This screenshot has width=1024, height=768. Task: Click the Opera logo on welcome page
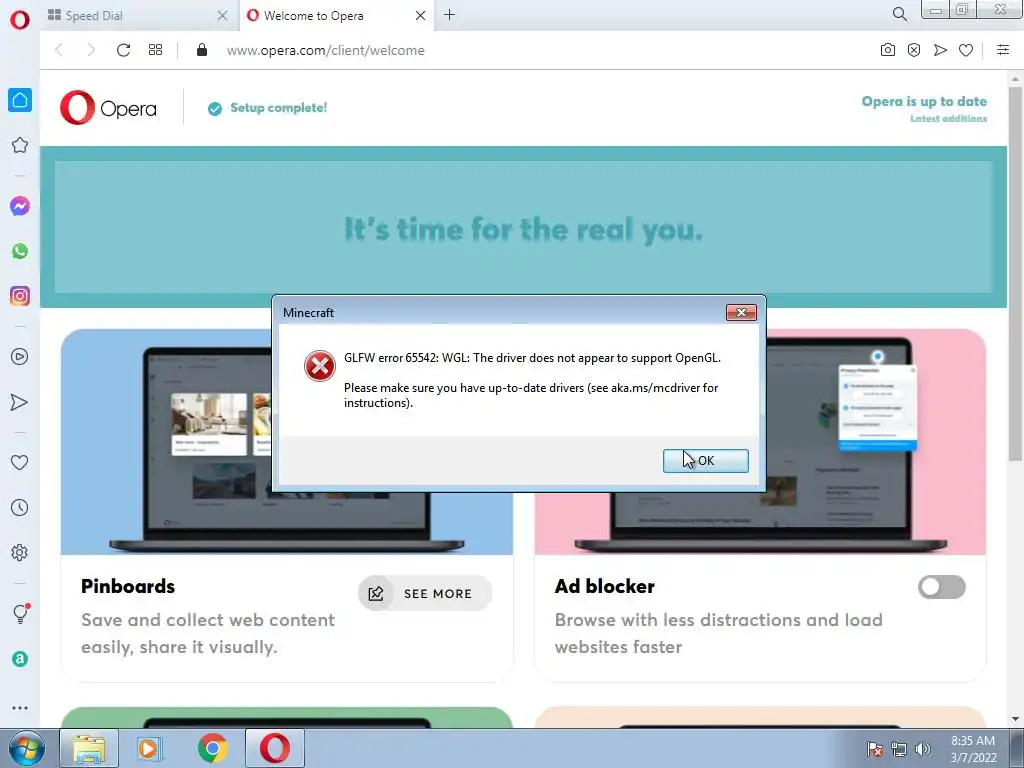pos(108,108)
